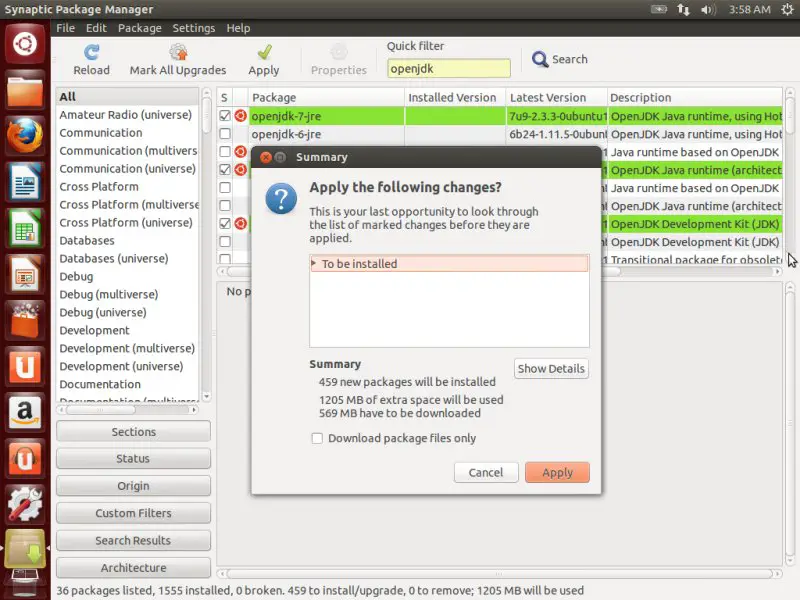Click the Reload toolbar icon
800x600 pixels.
coord(91,52)
